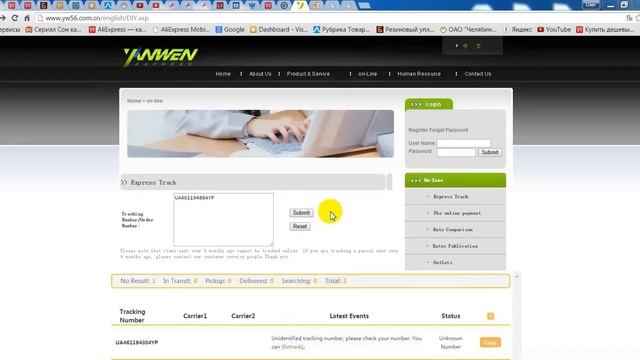The image size is (640, 360).
Task: Focus the Password input field
Action: click(x=456, y=152)
